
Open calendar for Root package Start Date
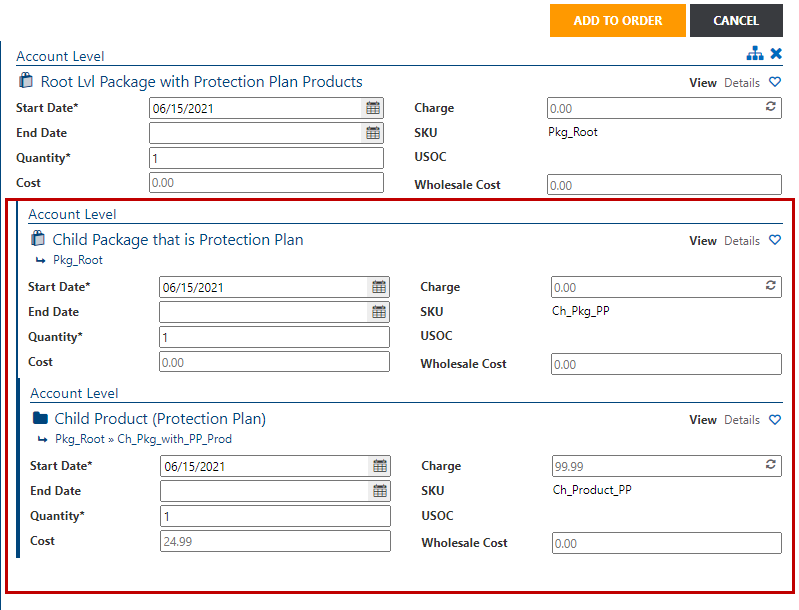(x=373, y=108)
